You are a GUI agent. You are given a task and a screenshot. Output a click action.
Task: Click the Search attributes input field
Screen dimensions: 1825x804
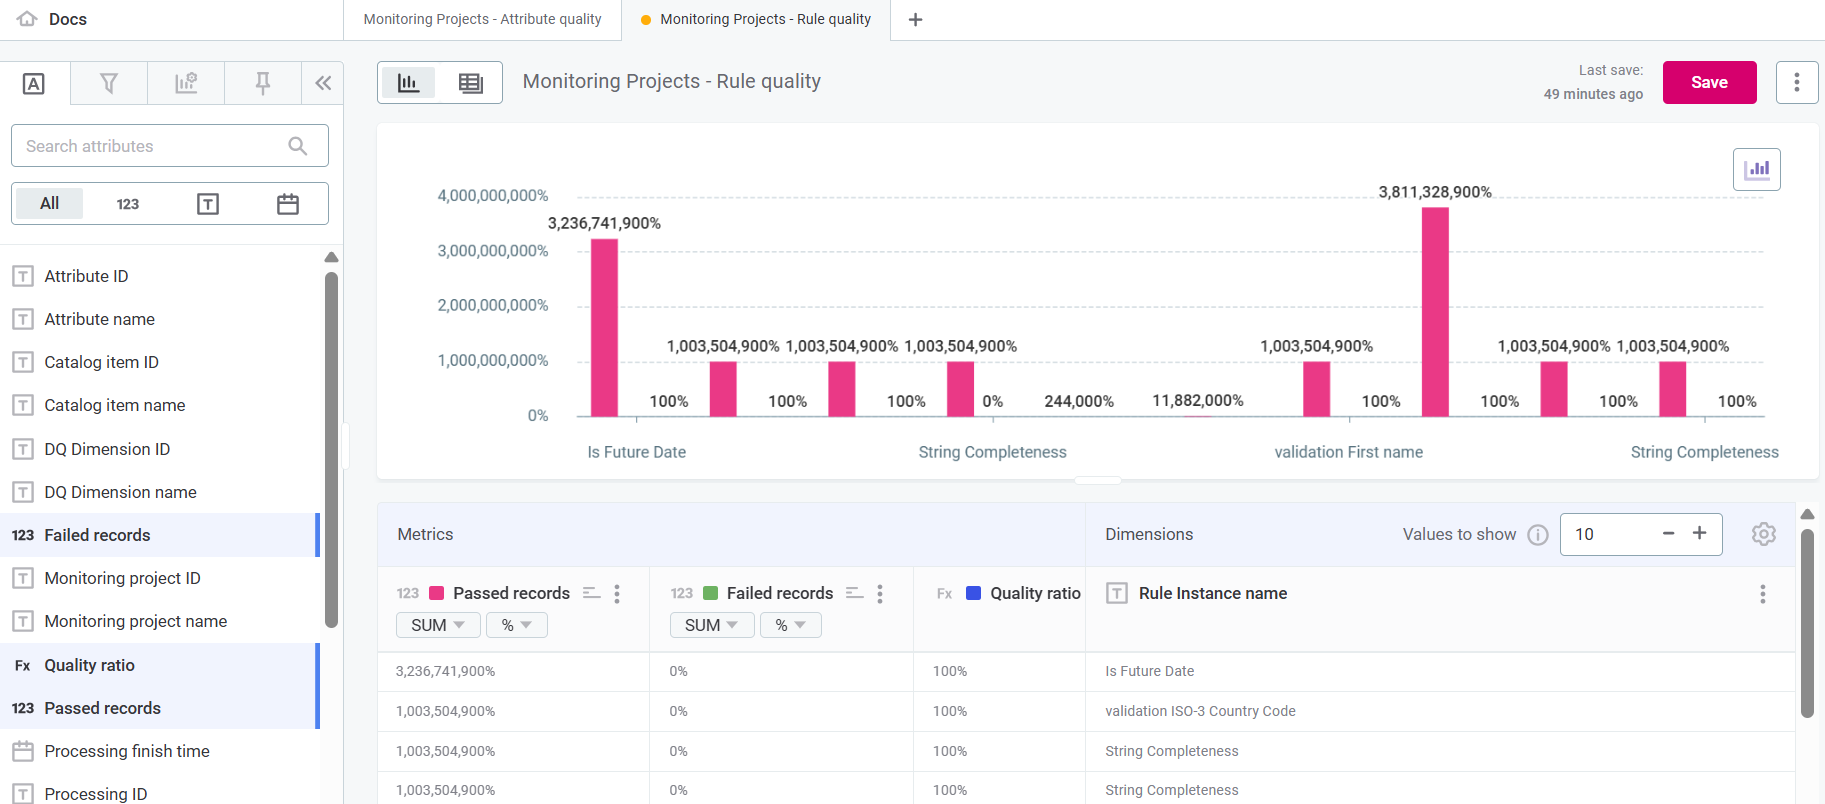click(155, 146)
